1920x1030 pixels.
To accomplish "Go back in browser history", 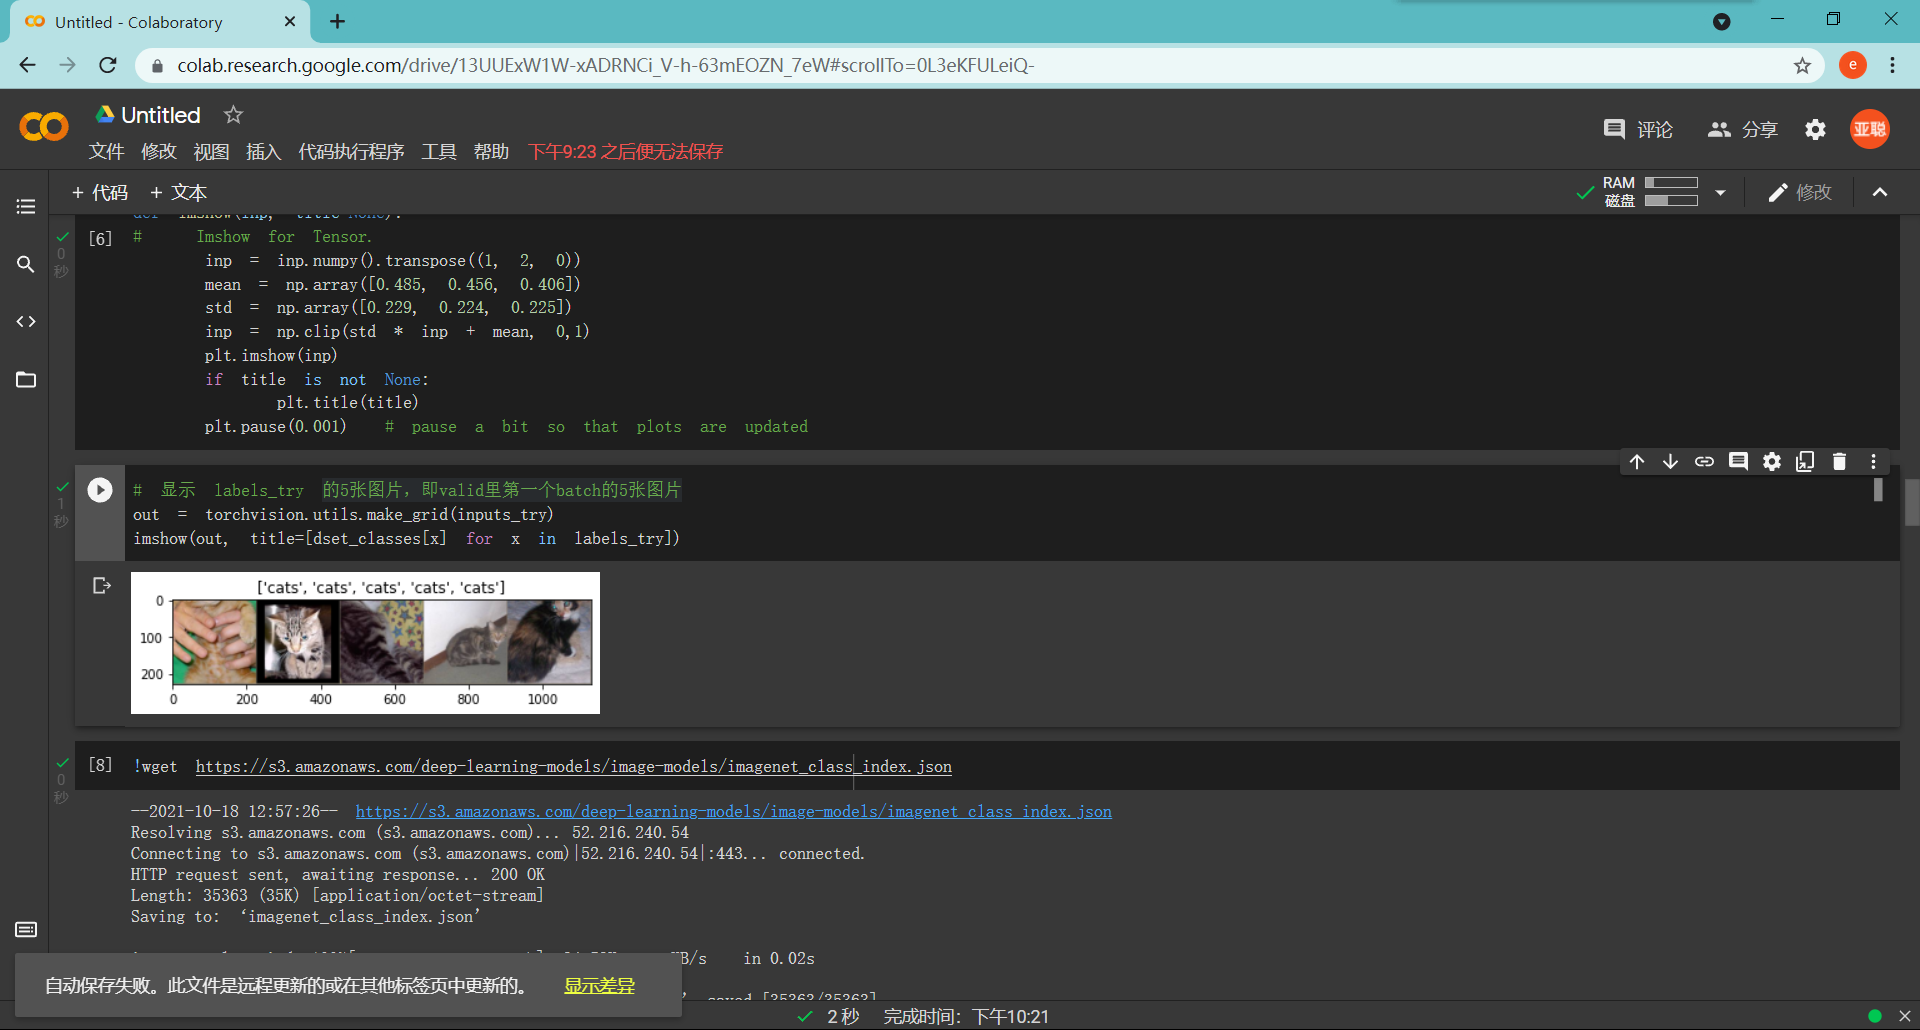I will pos(27,65).
